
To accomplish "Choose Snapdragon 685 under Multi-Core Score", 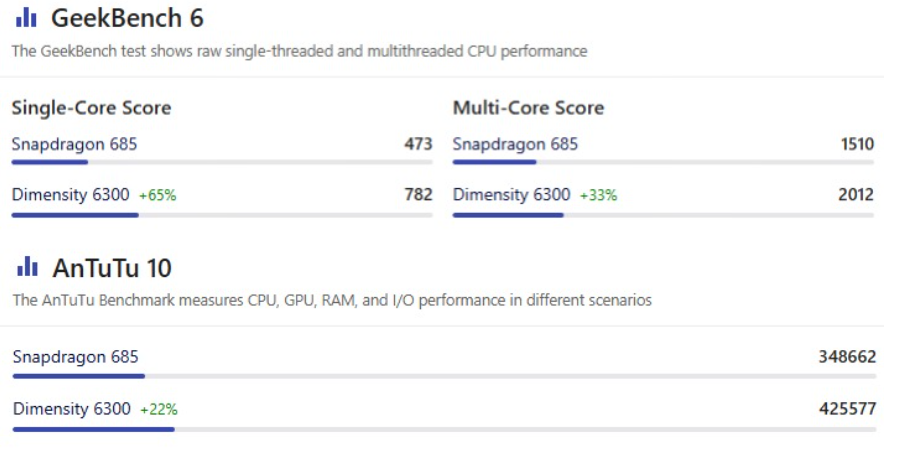I will tap(515, 144).
